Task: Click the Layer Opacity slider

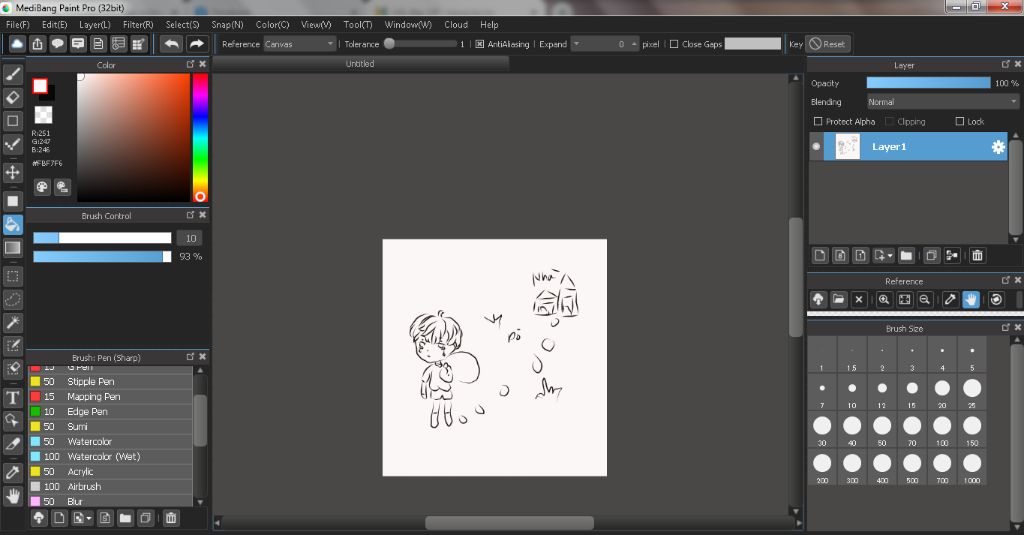Action: (928, 83)
